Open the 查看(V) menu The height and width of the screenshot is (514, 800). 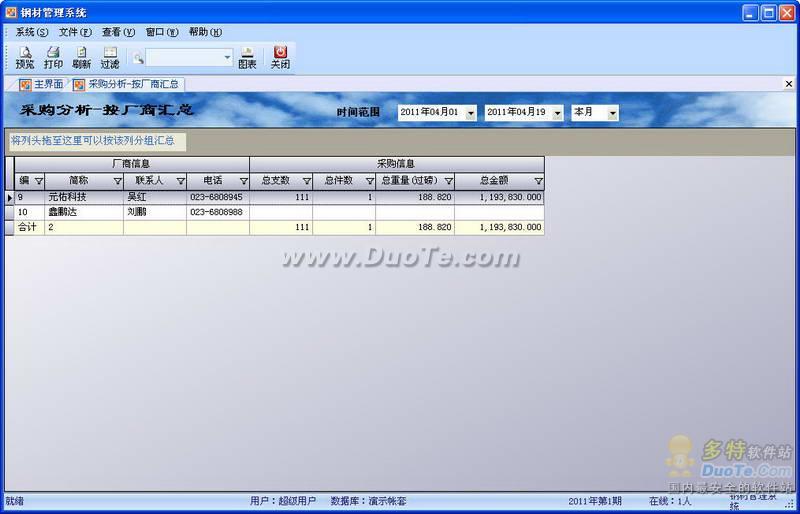click(117, 32)
